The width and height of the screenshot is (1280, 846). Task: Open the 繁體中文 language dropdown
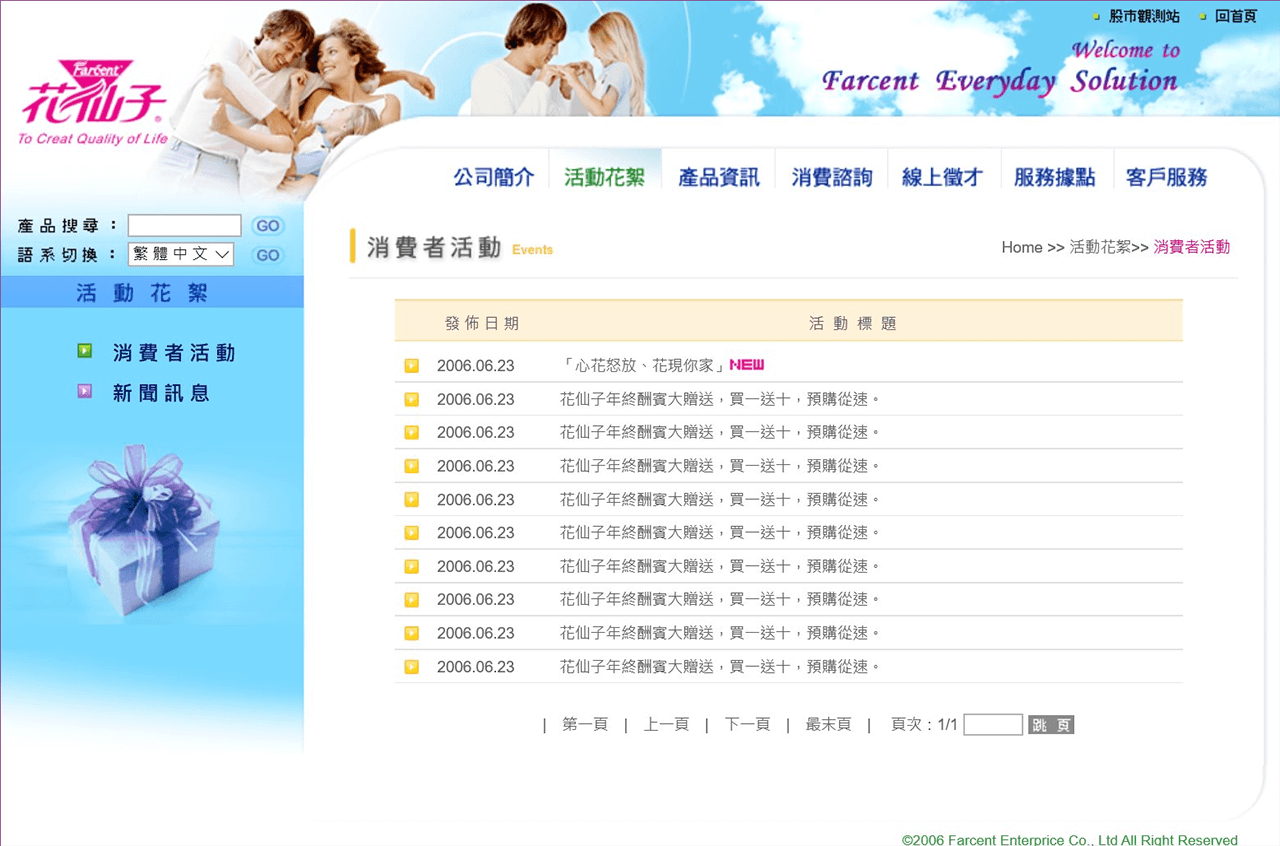click(181, 255)
